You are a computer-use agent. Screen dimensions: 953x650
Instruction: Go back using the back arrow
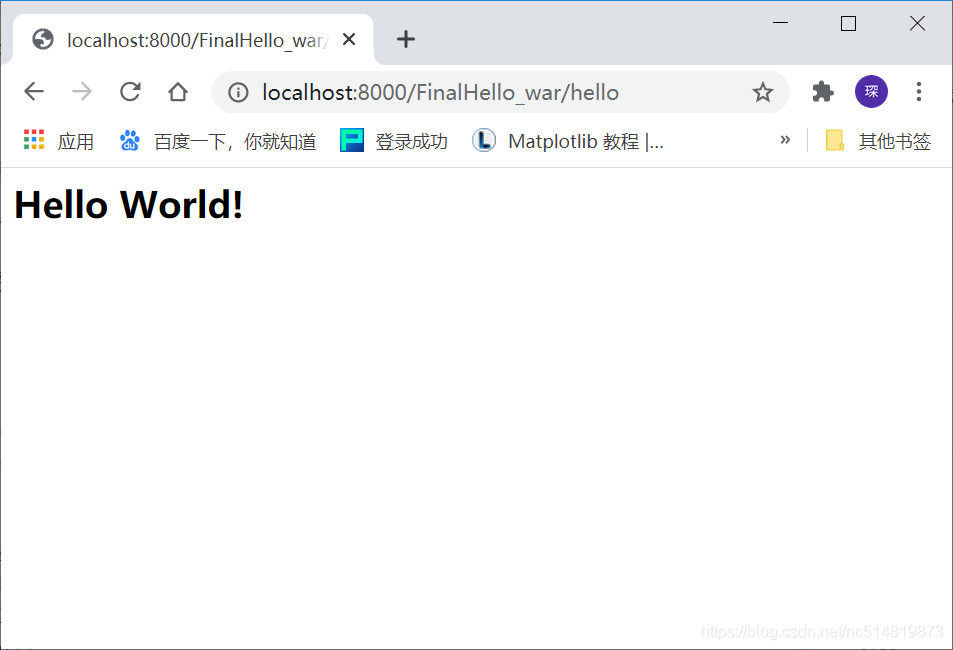[34, 92]
